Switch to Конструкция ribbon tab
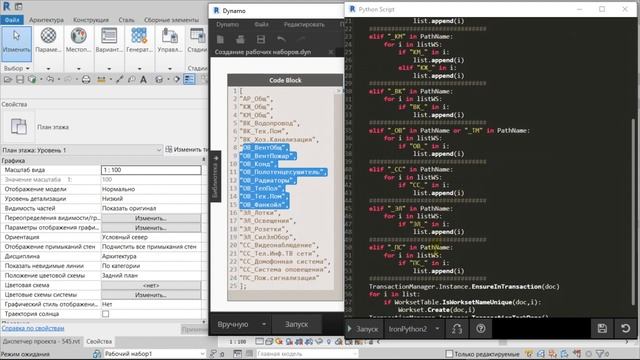This screenshot has width=640, height=360. (91, 20)
